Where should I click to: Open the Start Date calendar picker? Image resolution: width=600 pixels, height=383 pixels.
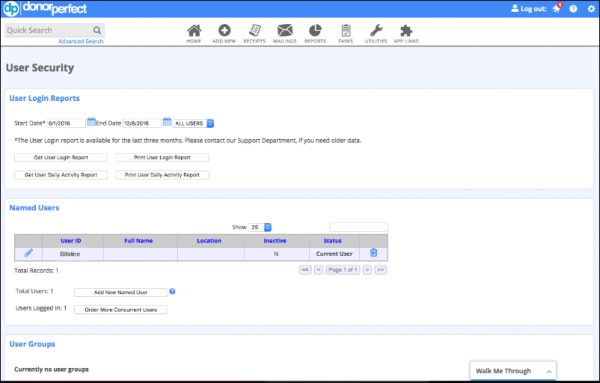91,122
